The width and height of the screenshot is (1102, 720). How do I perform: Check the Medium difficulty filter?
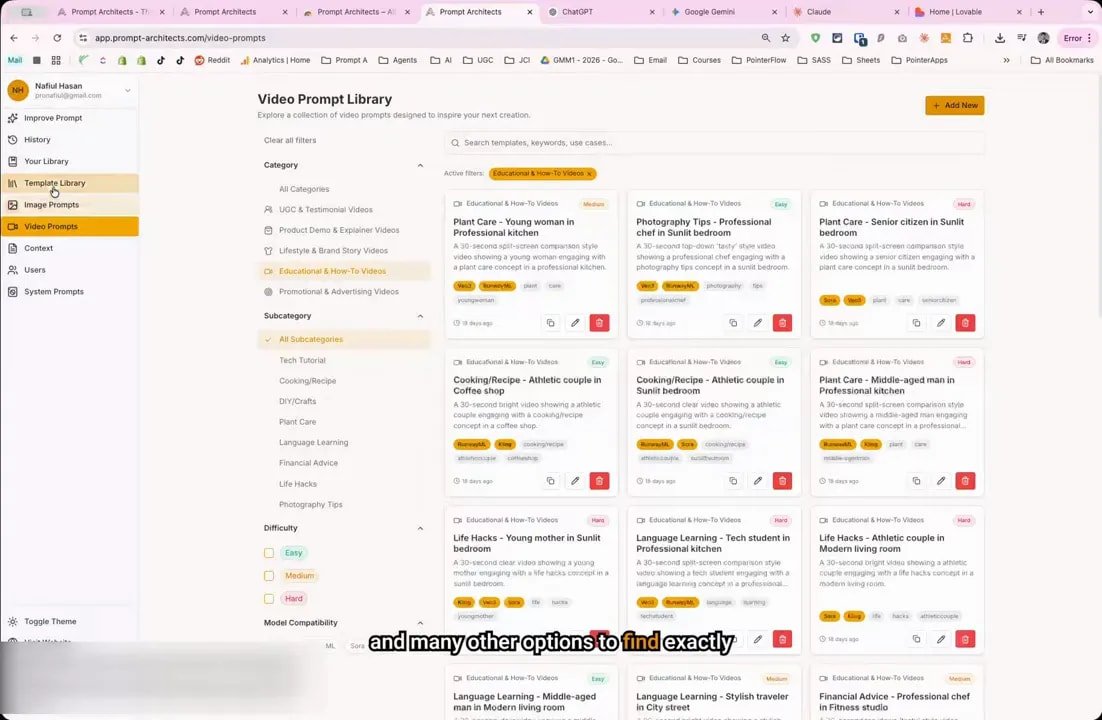(x=268, y=576)
